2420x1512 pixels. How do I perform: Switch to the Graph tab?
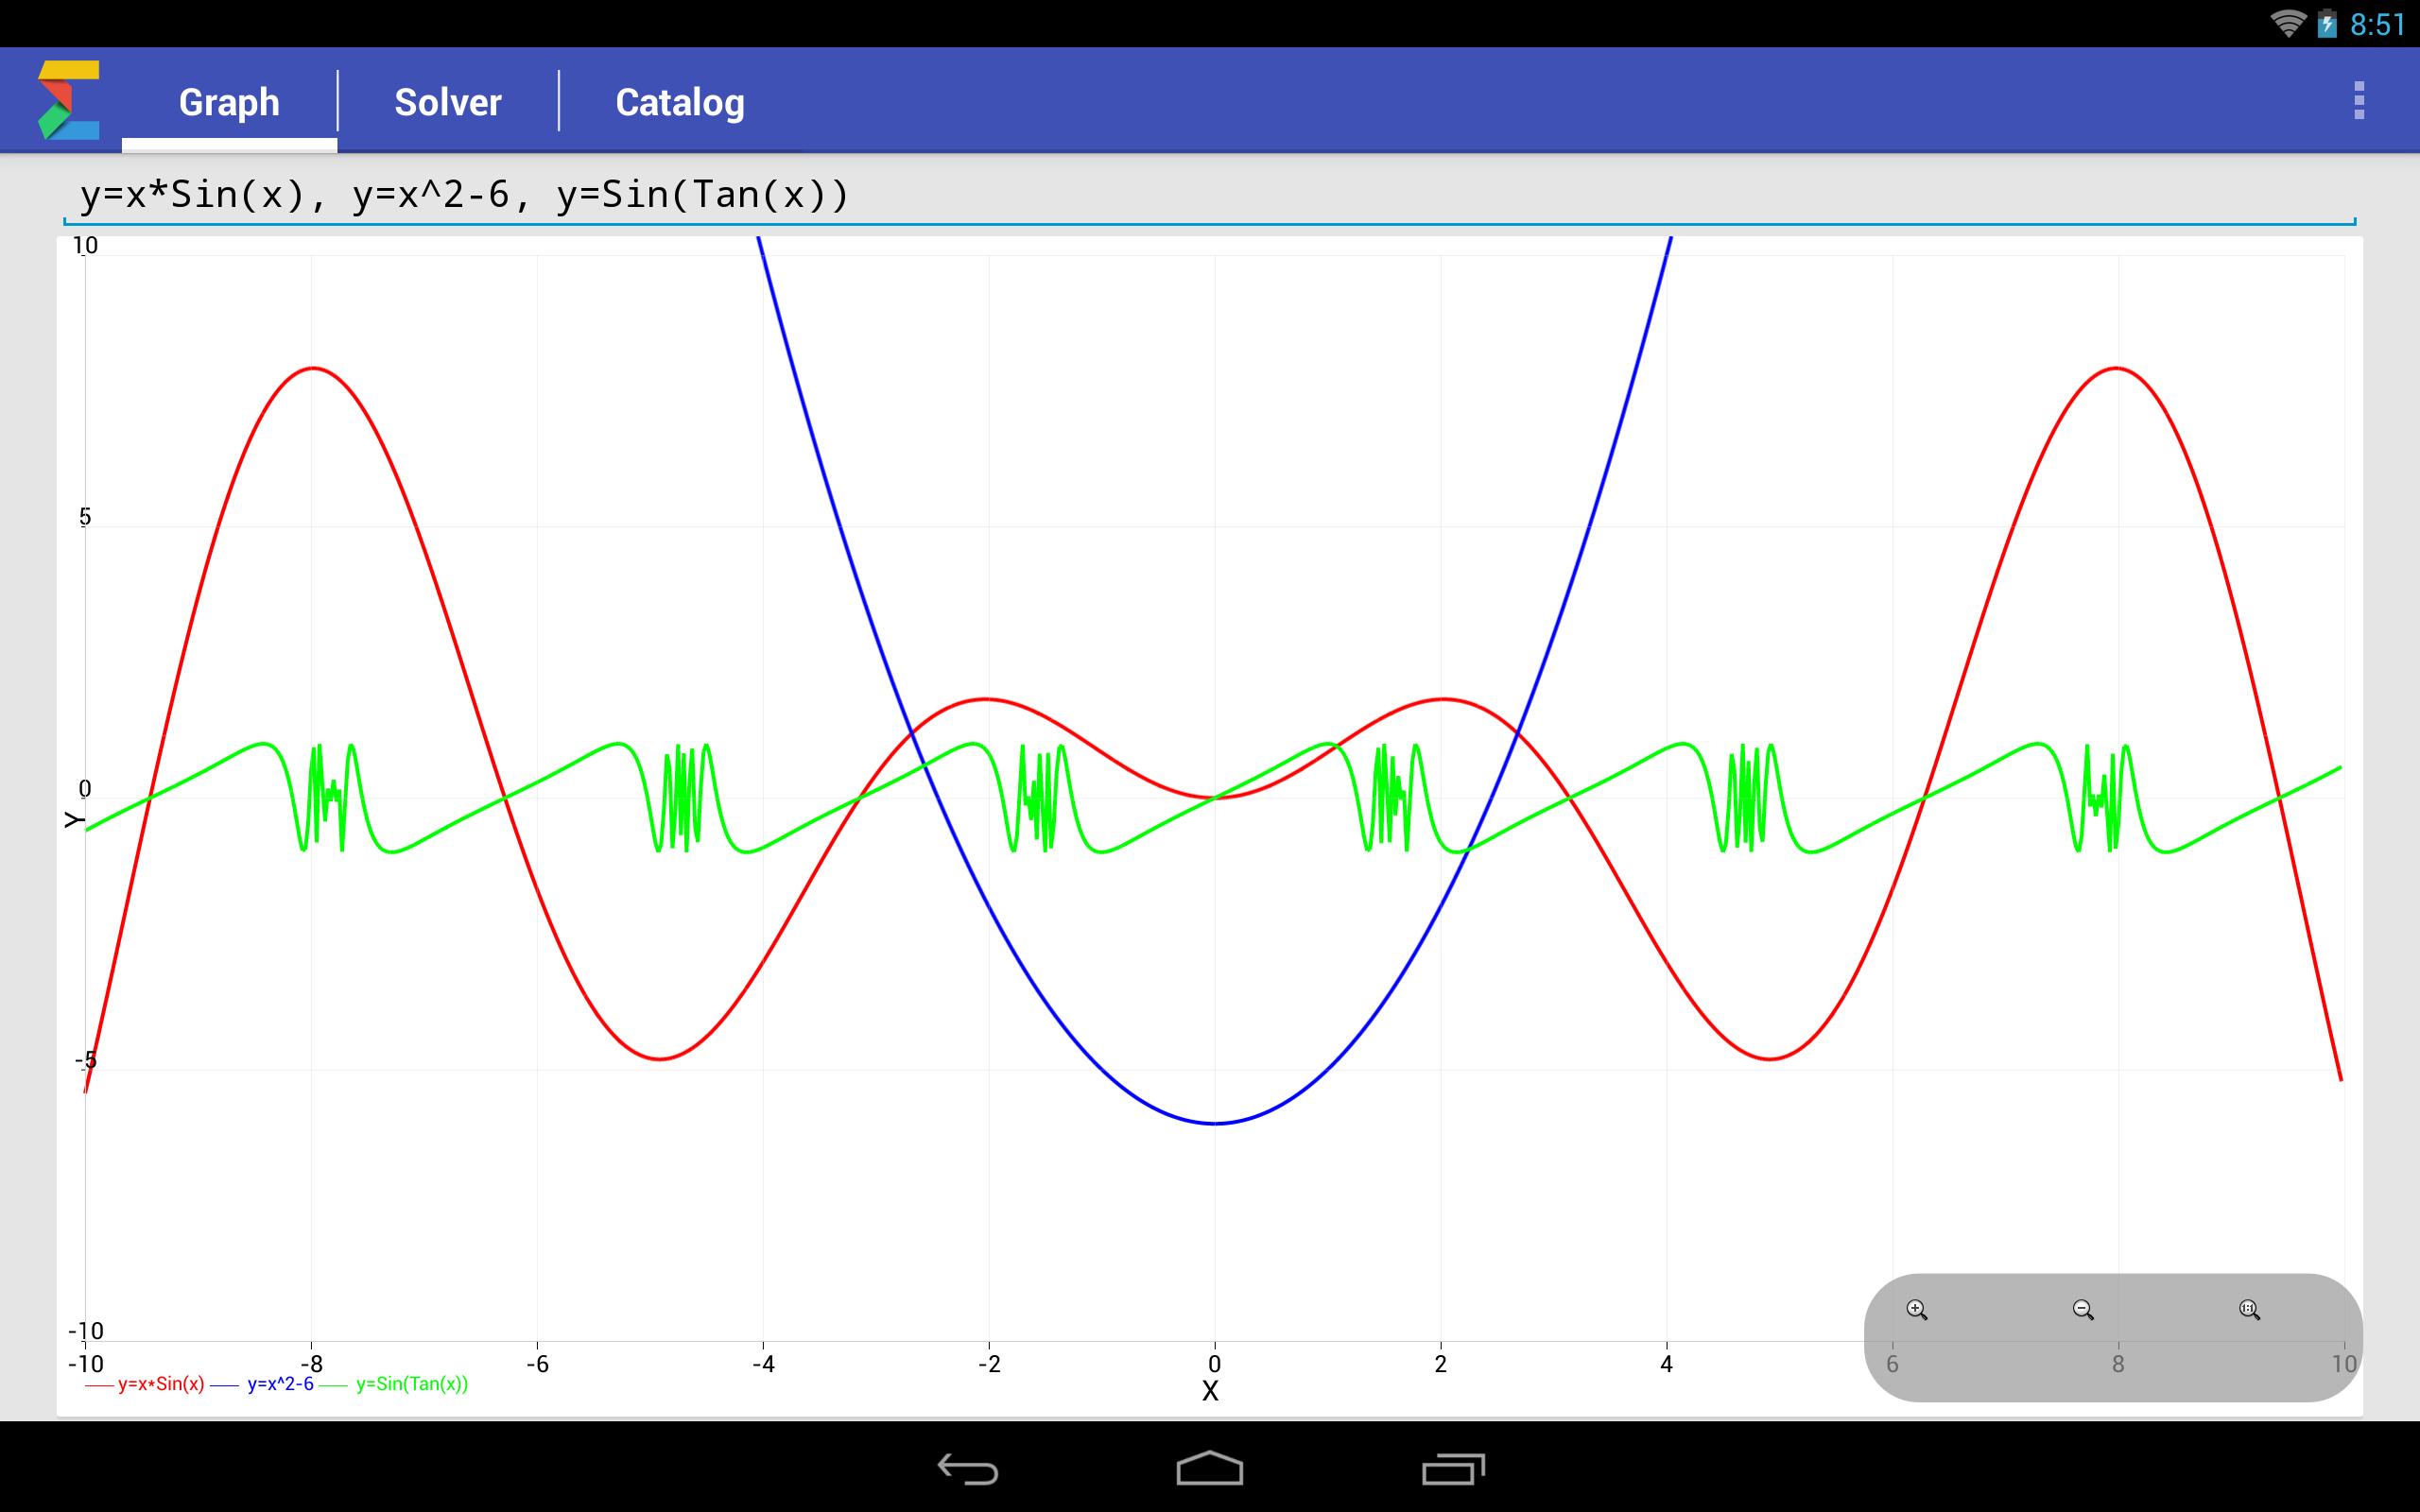pyautogui.click(x=228, y=101)
